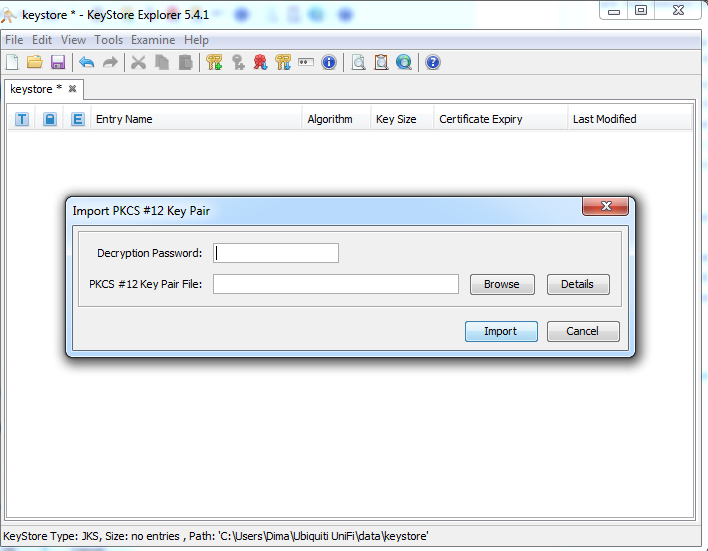
Task: Open the Edit menu
Action: tap(42, 40)
